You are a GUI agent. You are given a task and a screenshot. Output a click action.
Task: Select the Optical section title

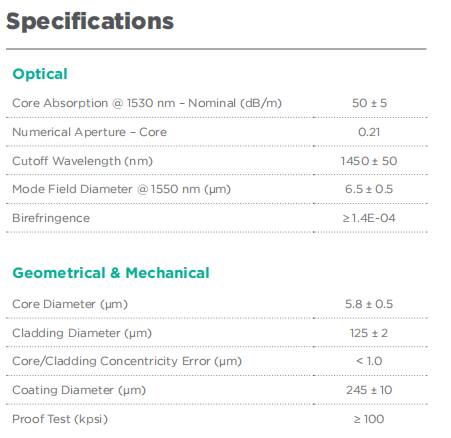click(40, 74)
